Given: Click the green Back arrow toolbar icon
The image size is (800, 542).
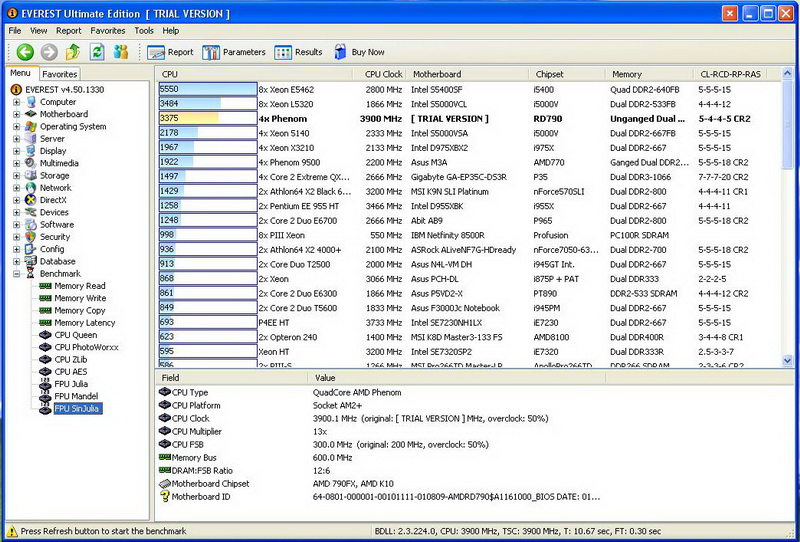Looking at the screenshot, I should (x=25, y=52).
